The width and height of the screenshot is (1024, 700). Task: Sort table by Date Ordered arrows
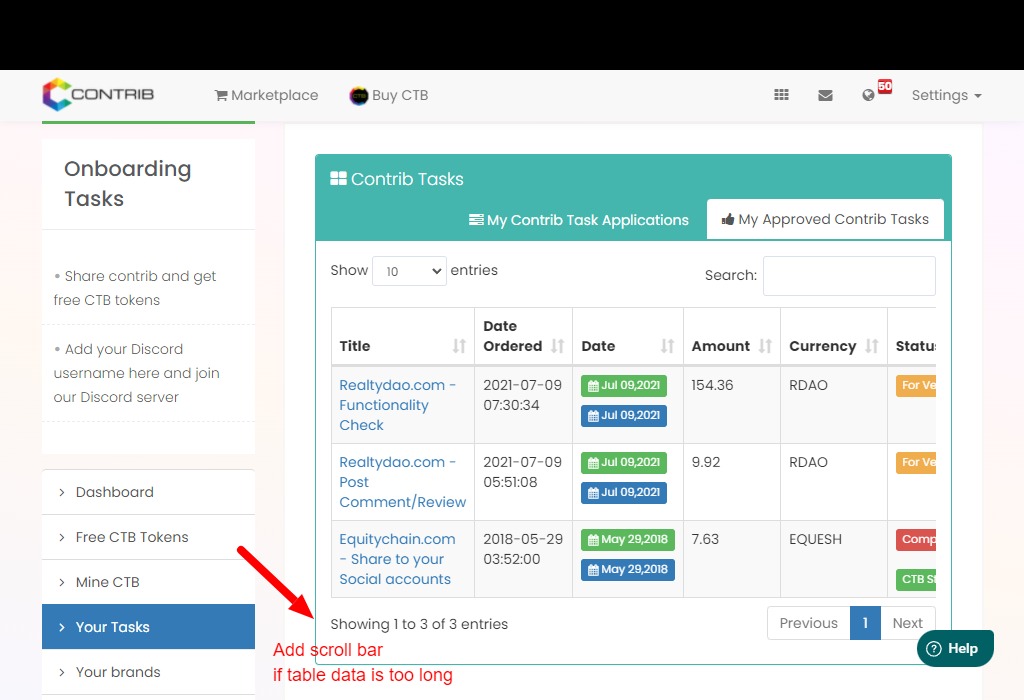point(557,345)
